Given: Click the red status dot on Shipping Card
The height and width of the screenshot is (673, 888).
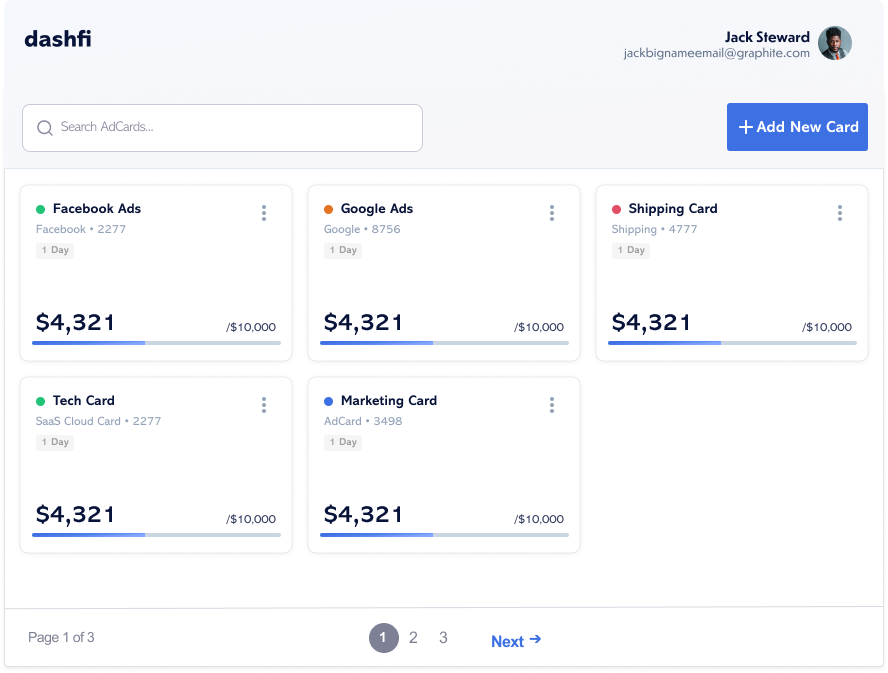Looking at the screenshot, I should (616, 210).
